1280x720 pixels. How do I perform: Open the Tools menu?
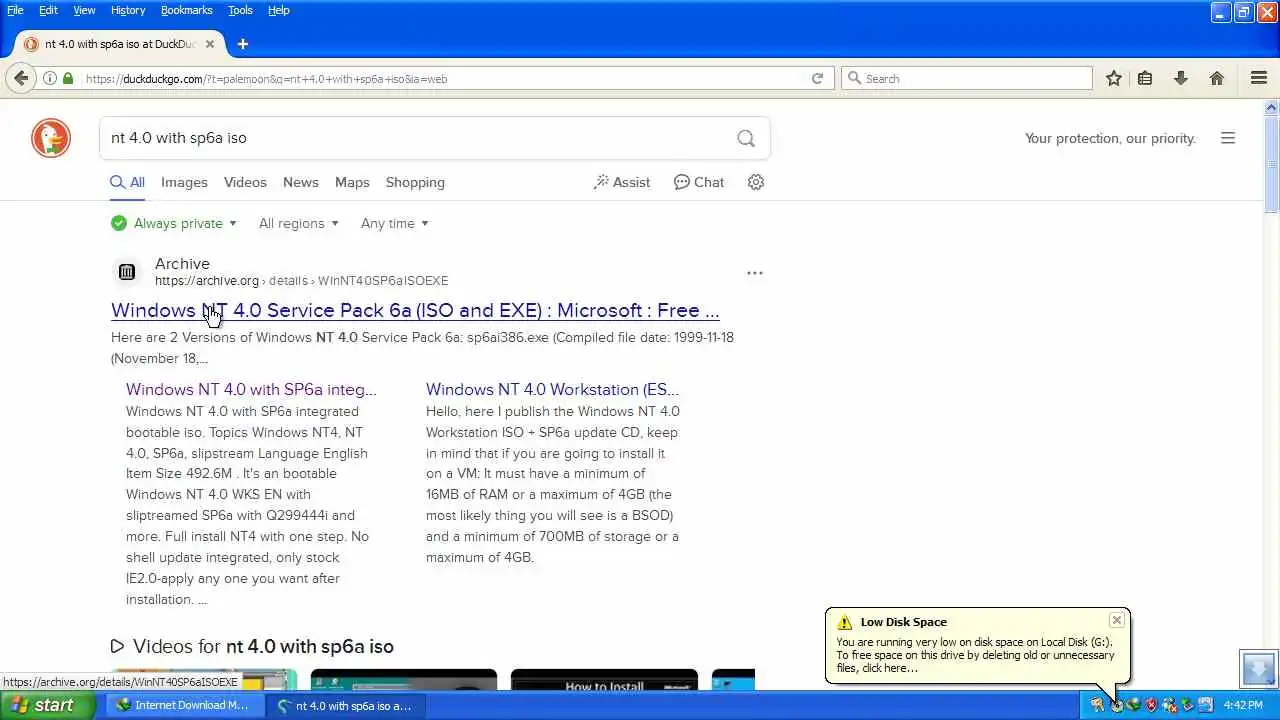click(x=240, y=10)
